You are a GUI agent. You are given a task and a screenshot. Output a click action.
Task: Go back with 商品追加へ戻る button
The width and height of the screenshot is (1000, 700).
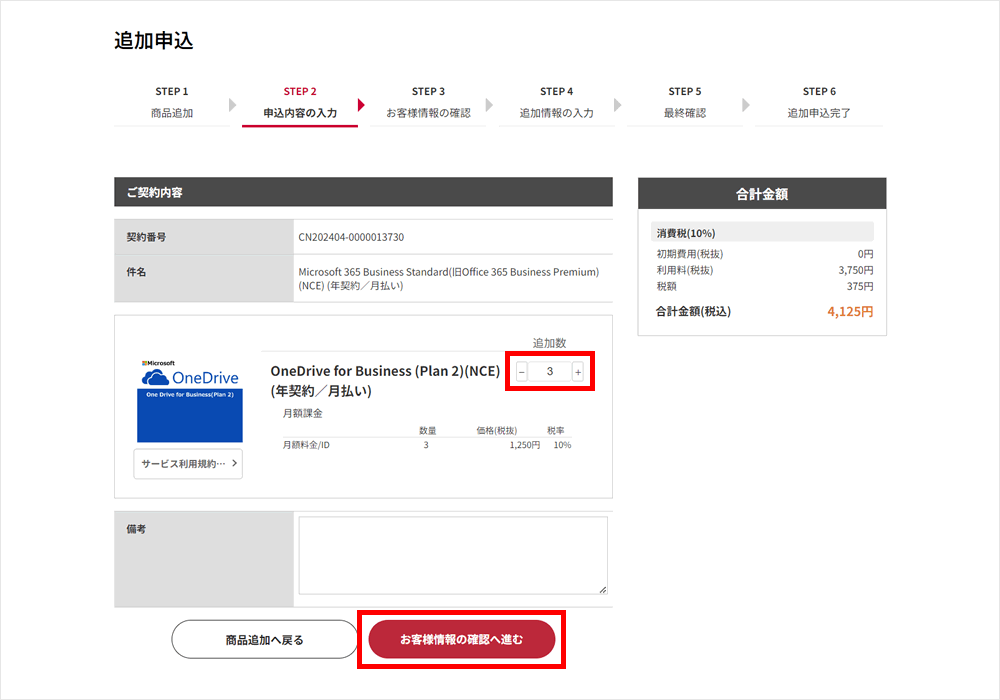coord(265,639)
